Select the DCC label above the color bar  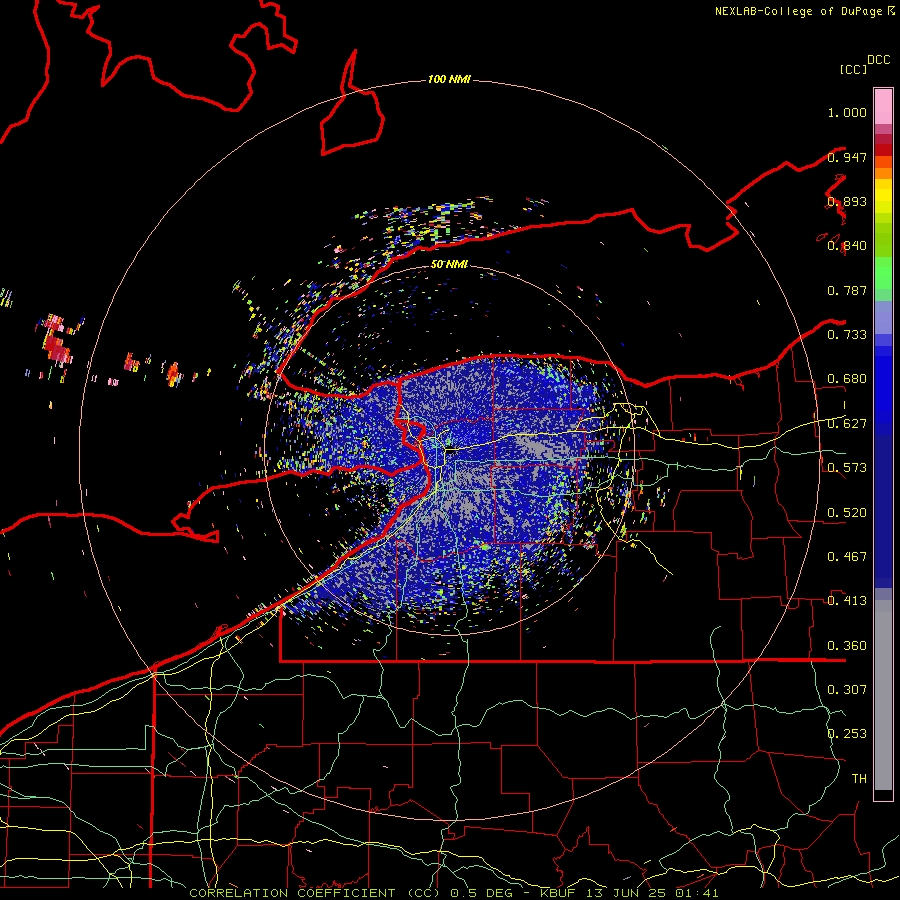pos(878,60)
